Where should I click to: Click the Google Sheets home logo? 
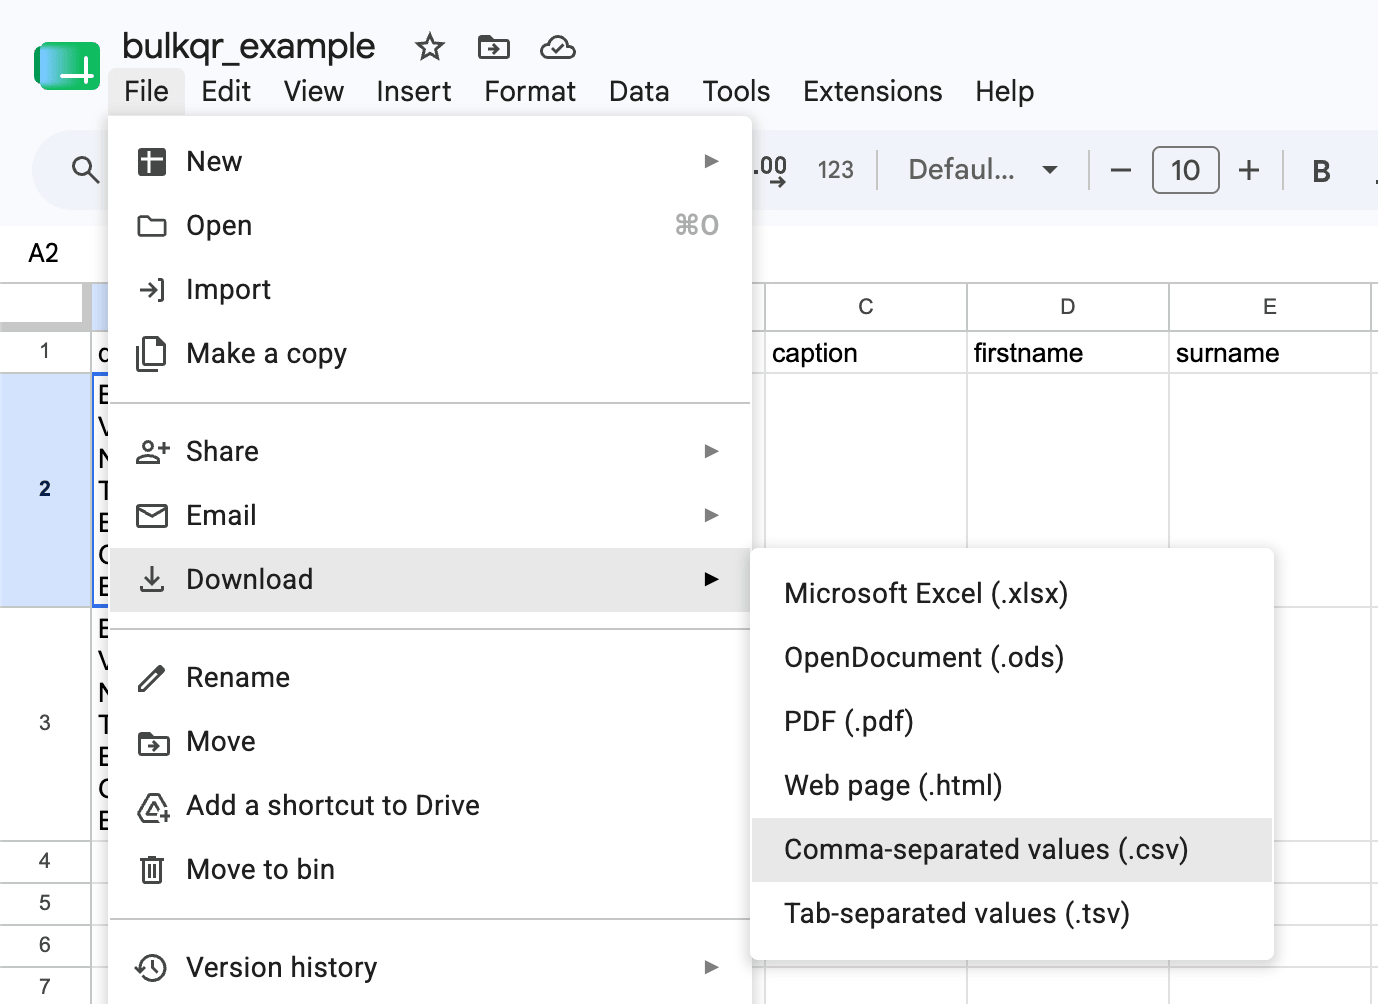68,66
